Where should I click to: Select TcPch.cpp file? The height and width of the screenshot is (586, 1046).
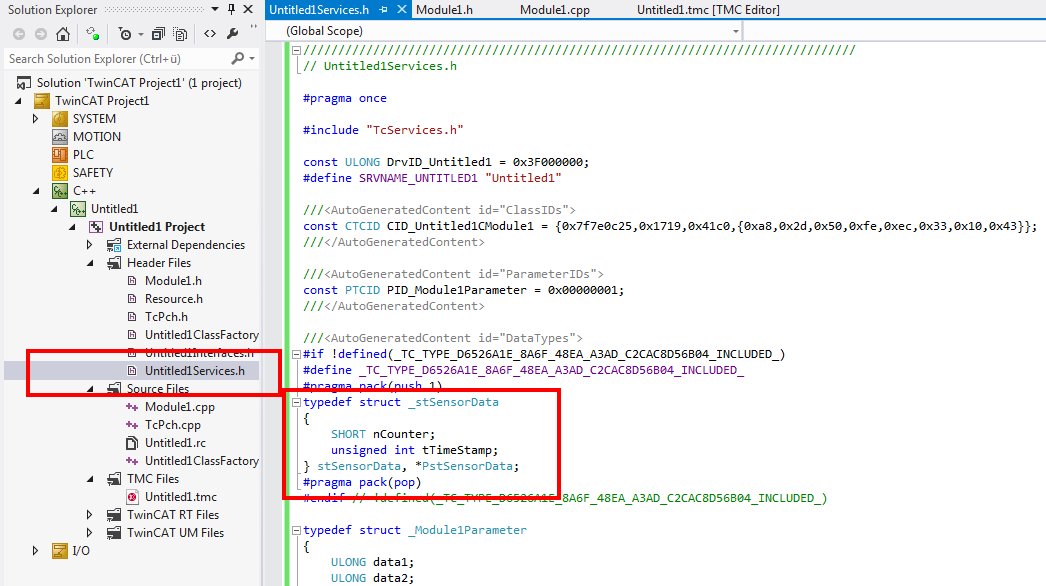172,425
